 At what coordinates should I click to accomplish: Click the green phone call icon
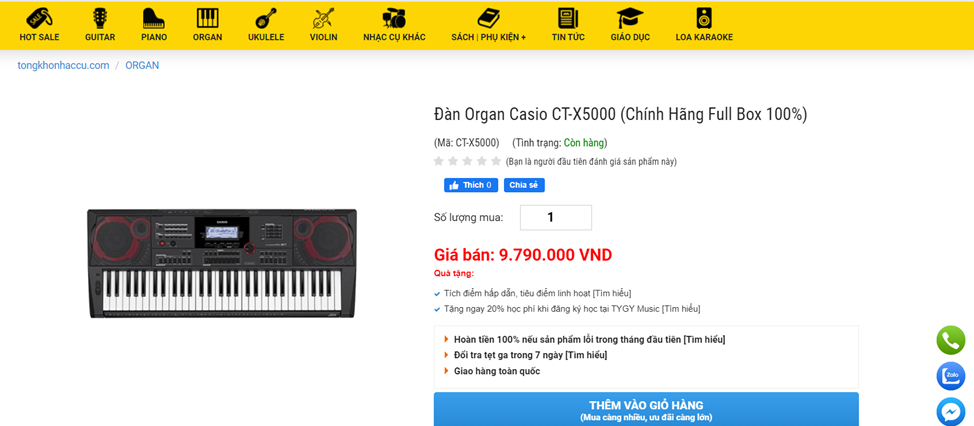(950, 340)
